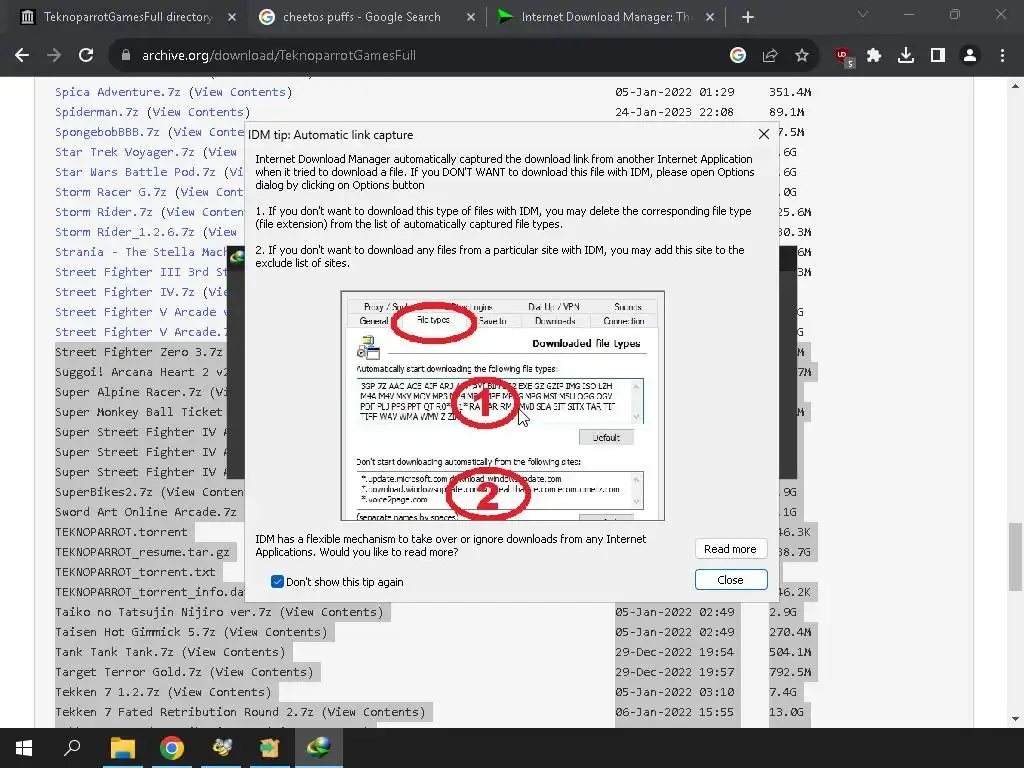This screenshot has width=1024, height=768.
Task: Open a new browser tab
Action: [748, 17]
